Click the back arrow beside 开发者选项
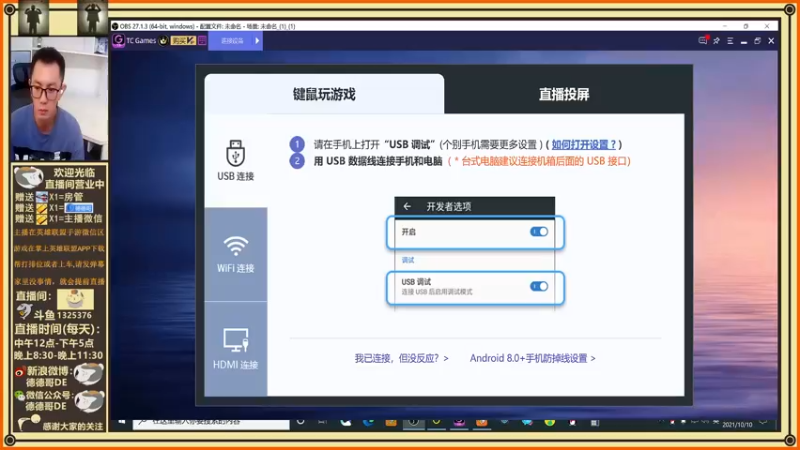Viewport: 800px width, 450px height. tap(407, 206)
